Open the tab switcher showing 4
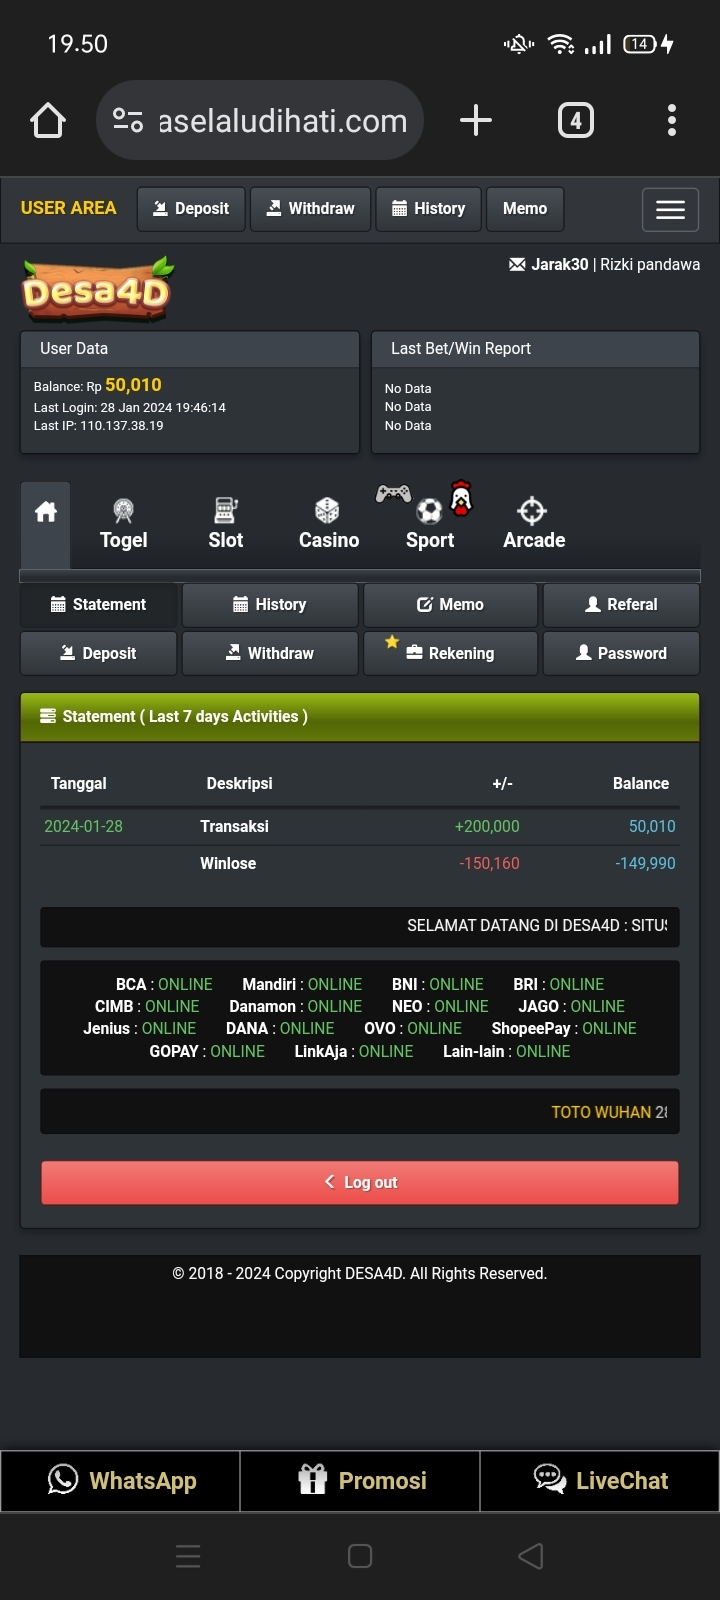 (x=576, y=120)
